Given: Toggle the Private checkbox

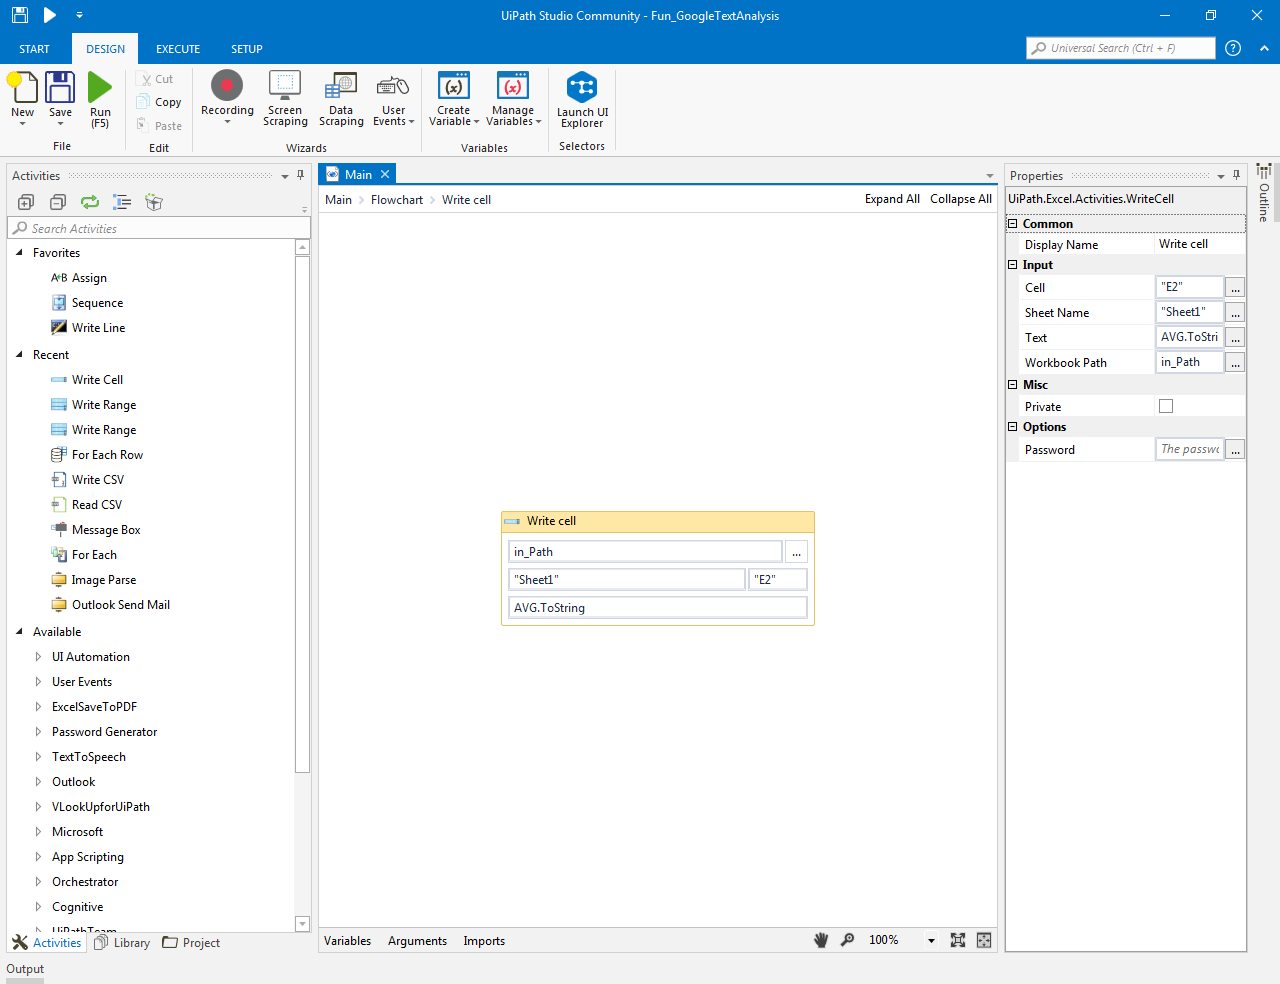Looking at the screenshot, I should click(x=1166, y=406).
